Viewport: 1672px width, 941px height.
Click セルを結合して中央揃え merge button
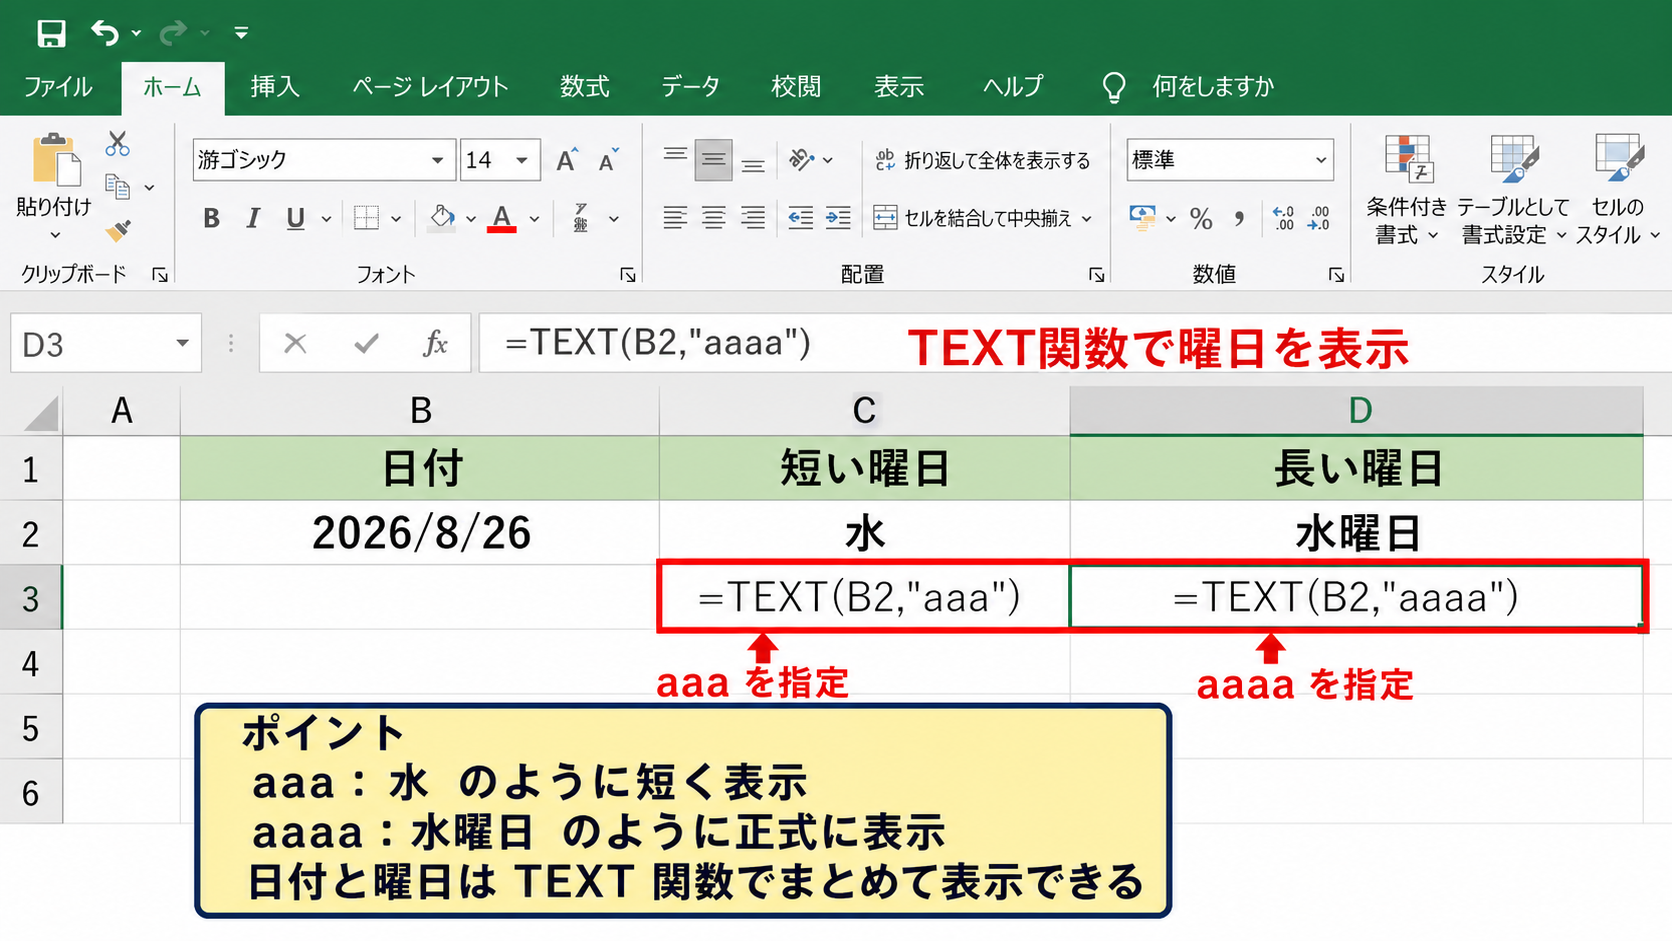[973, 218]
